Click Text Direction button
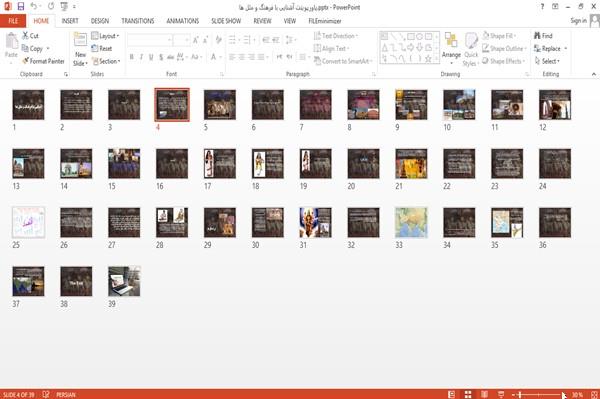 [336, 36]
